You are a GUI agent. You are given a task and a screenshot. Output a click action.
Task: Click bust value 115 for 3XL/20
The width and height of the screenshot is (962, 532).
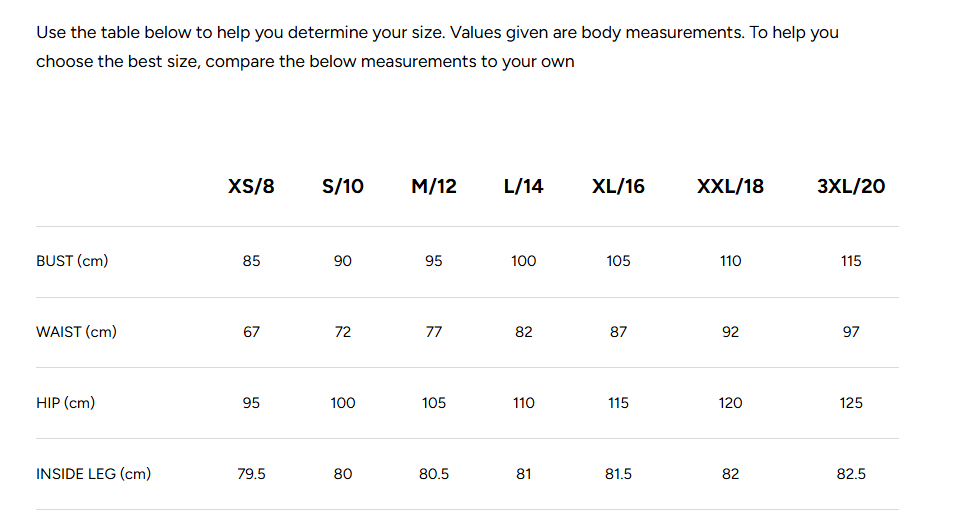point(851,261)
